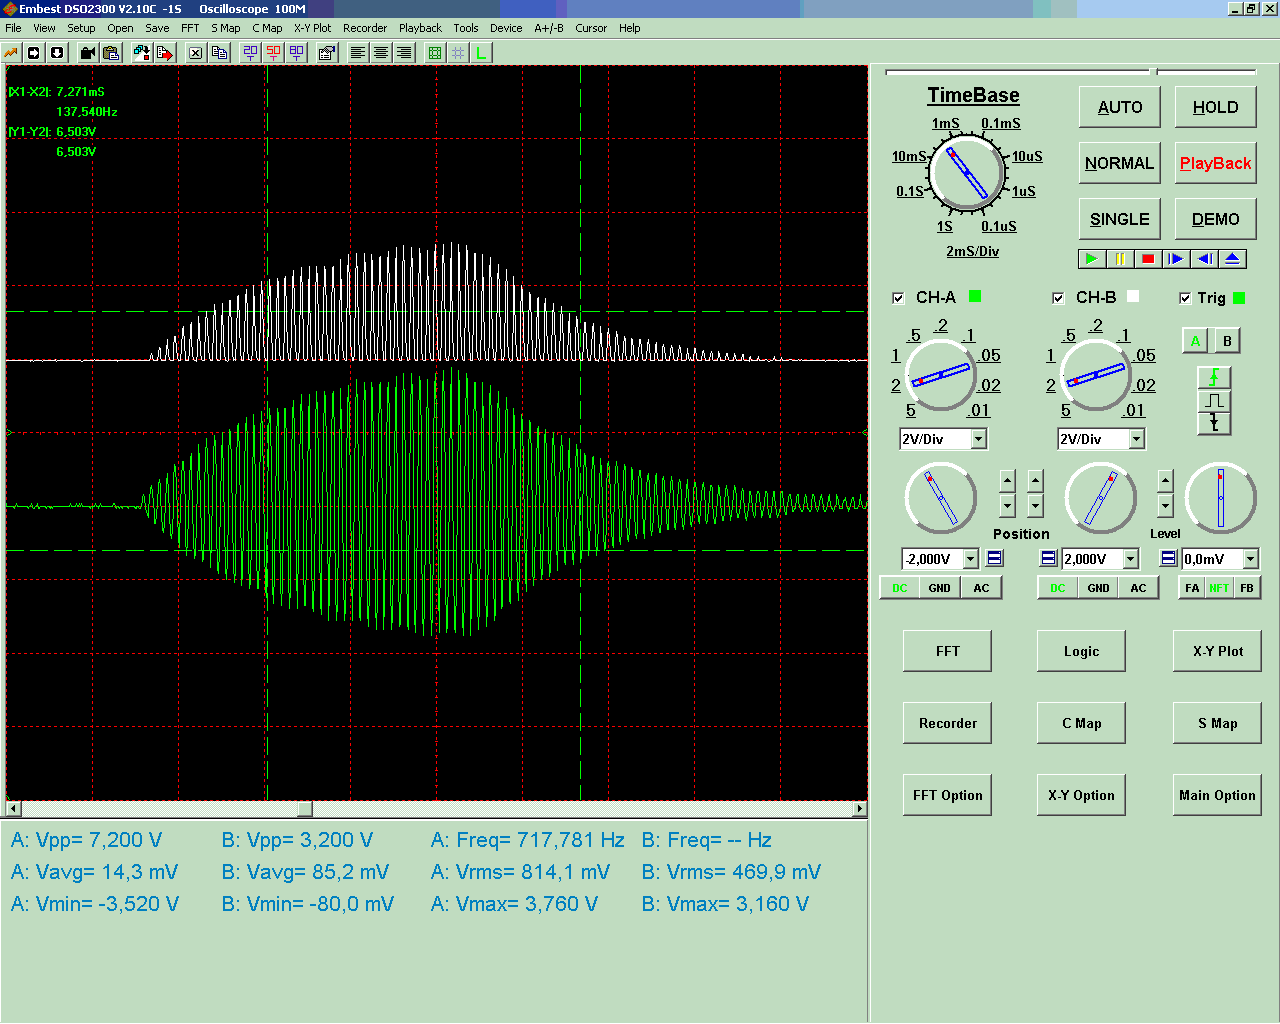The height and width of the screenshot is (1024, 1280).
Task: Click the TimeBase rotary knob
Action: 967,173
